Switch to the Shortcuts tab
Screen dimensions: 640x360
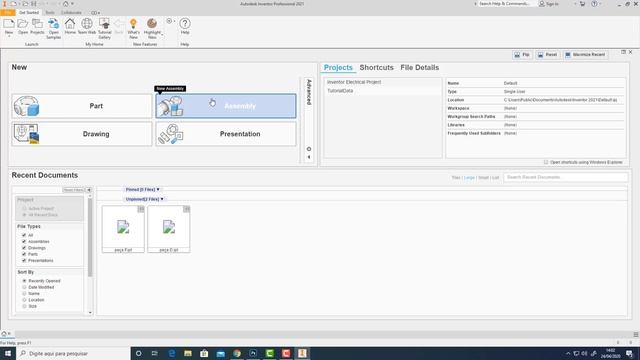[x=376, y=68]
